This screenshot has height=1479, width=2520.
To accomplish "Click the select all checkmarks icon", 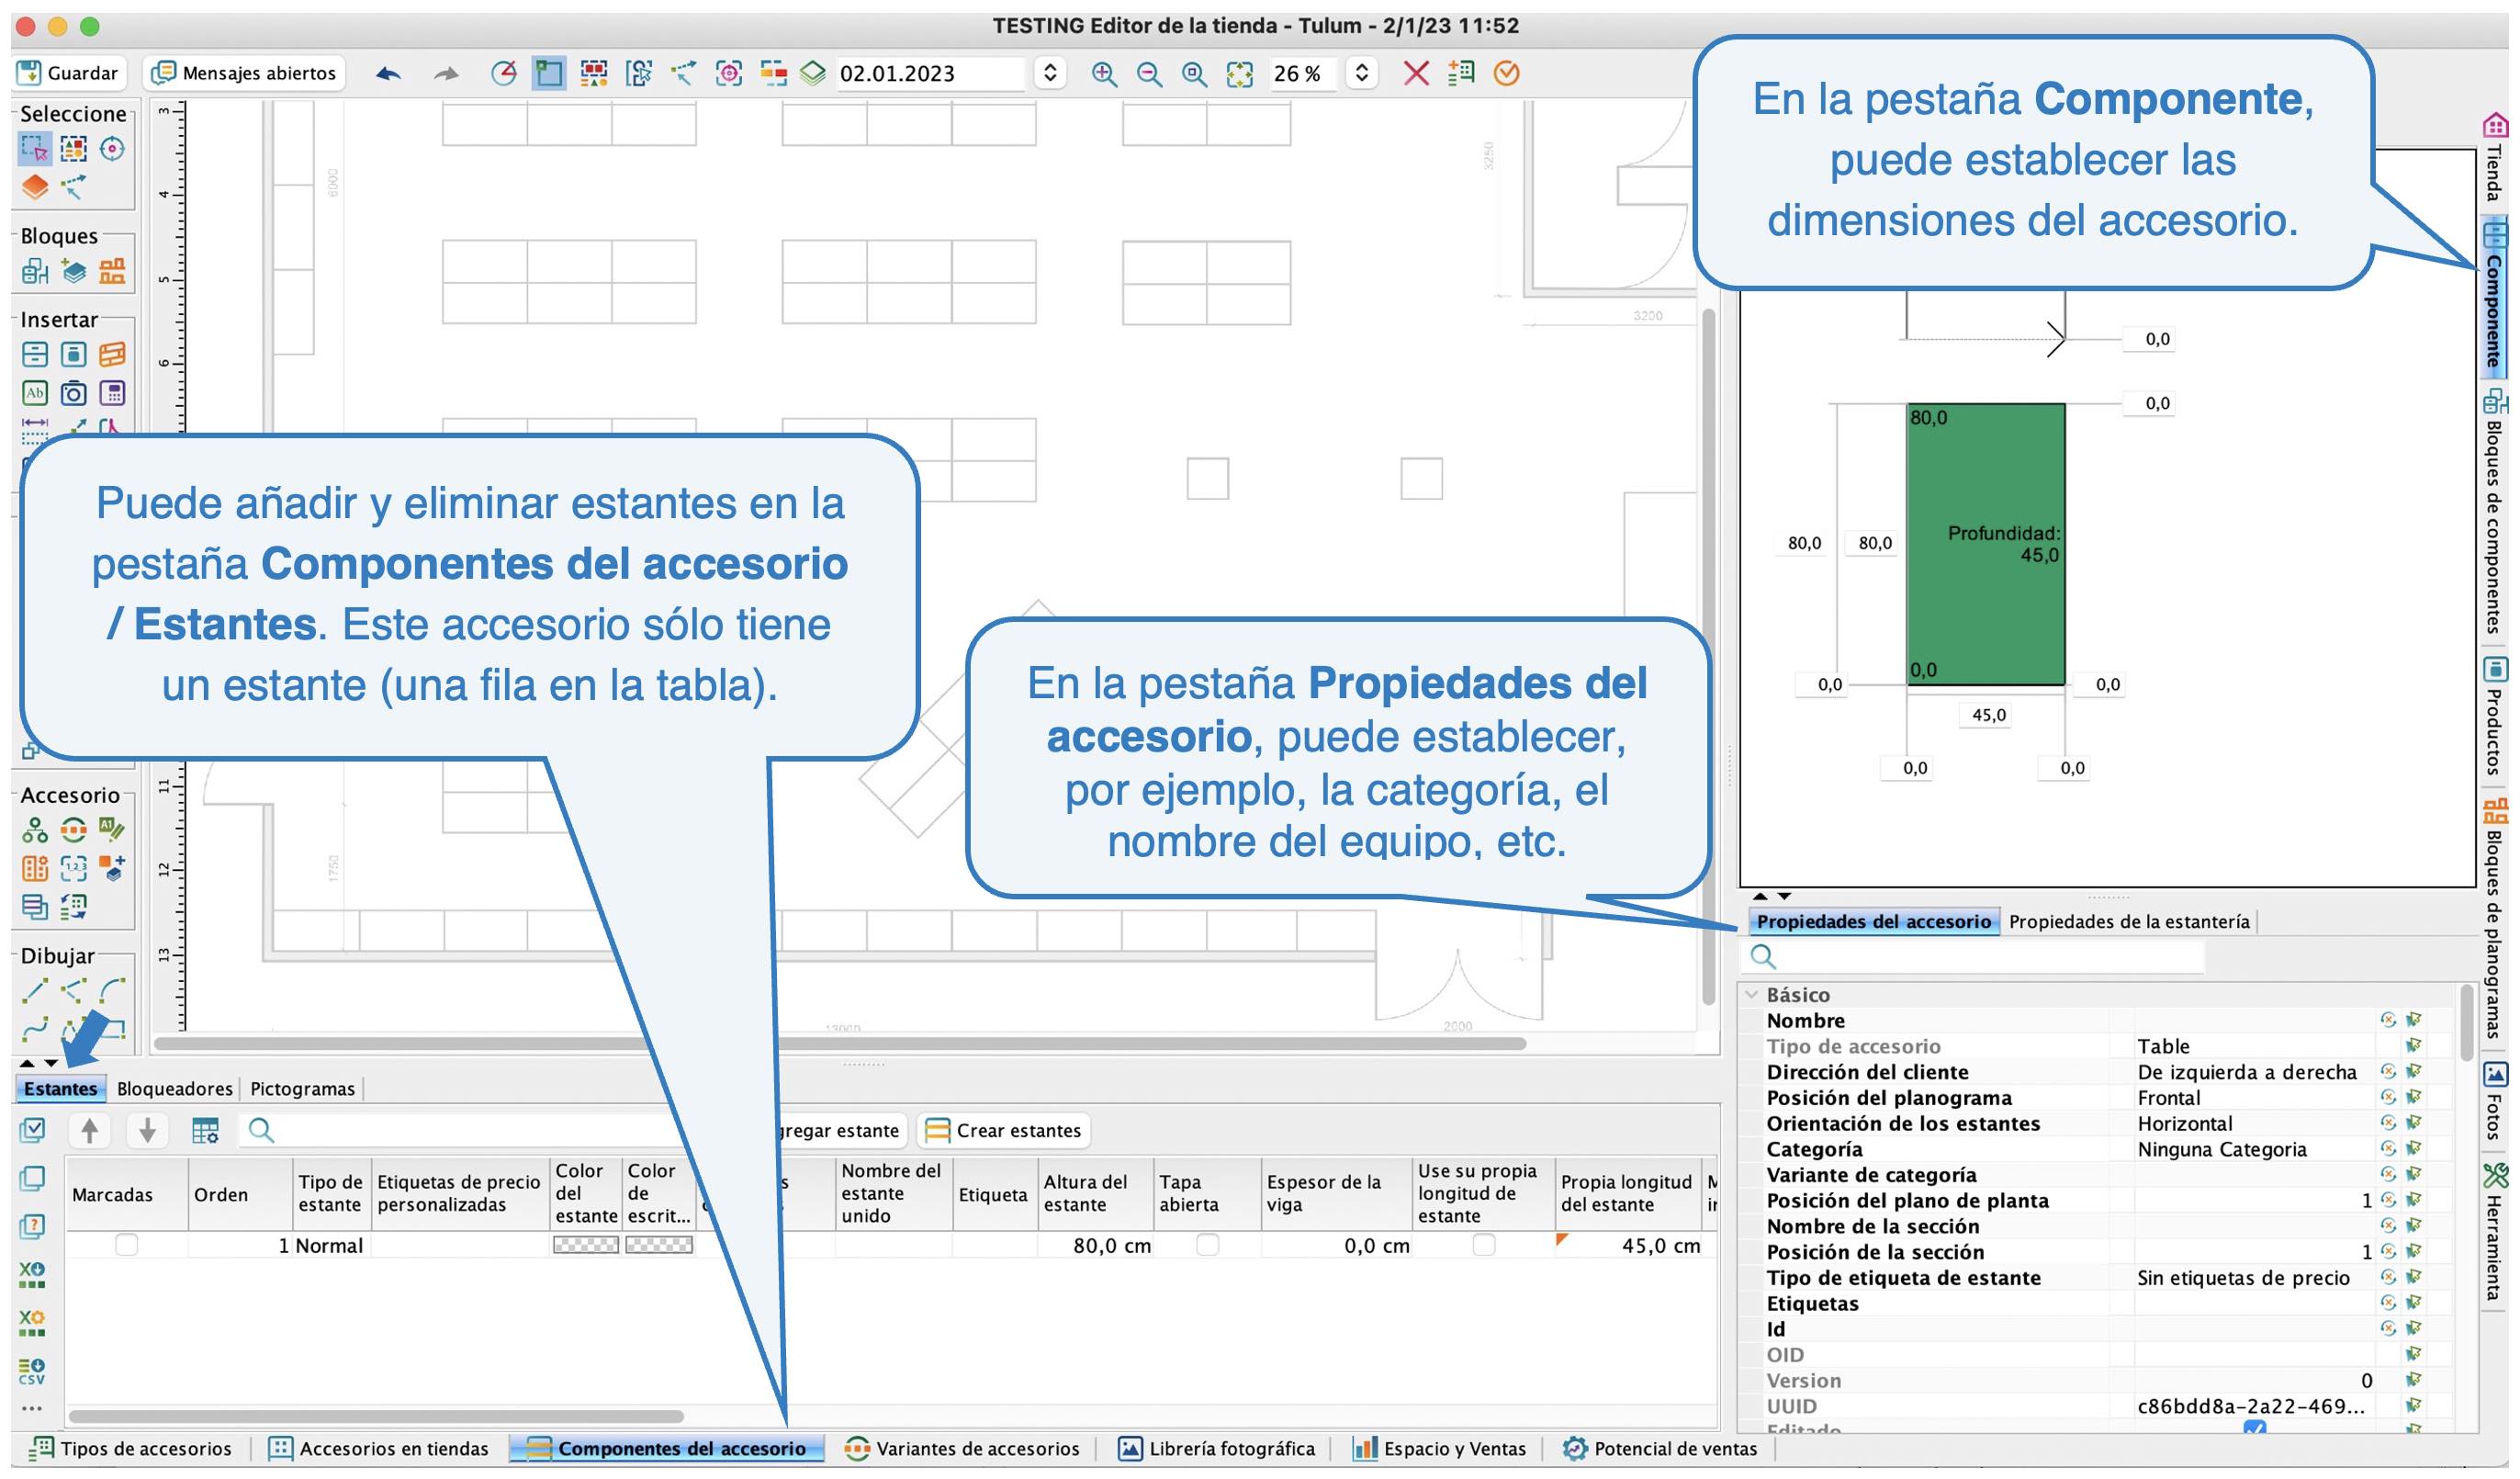I will pyautogui.click(x=31, y=1131).
